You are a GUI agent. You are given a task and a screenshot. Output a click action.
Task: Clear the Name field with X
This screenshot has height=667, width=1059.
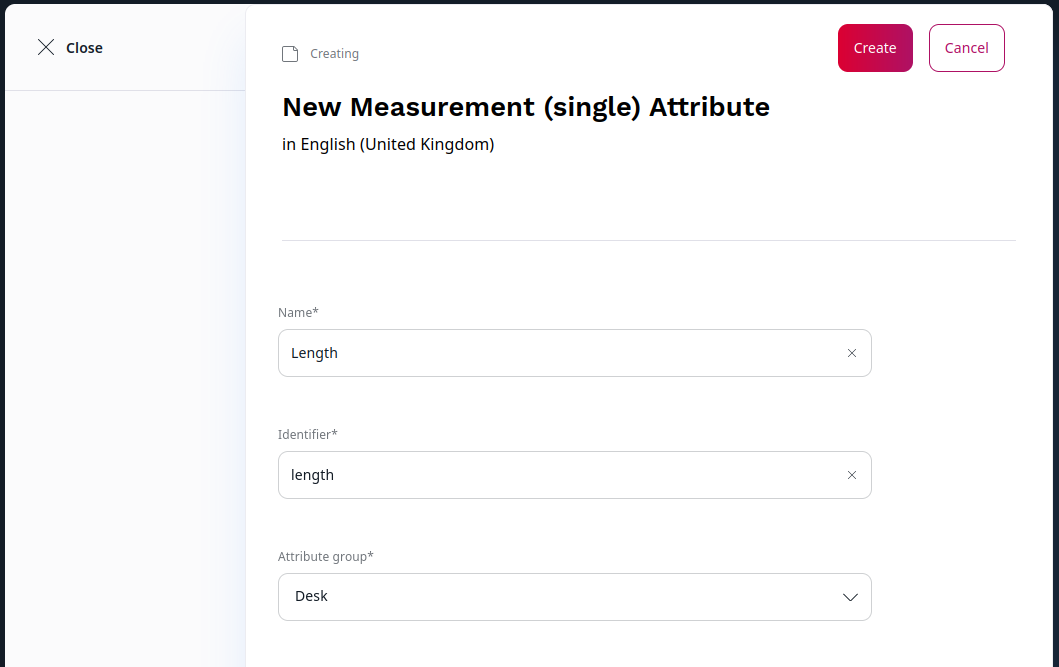[x=852, y=353]
